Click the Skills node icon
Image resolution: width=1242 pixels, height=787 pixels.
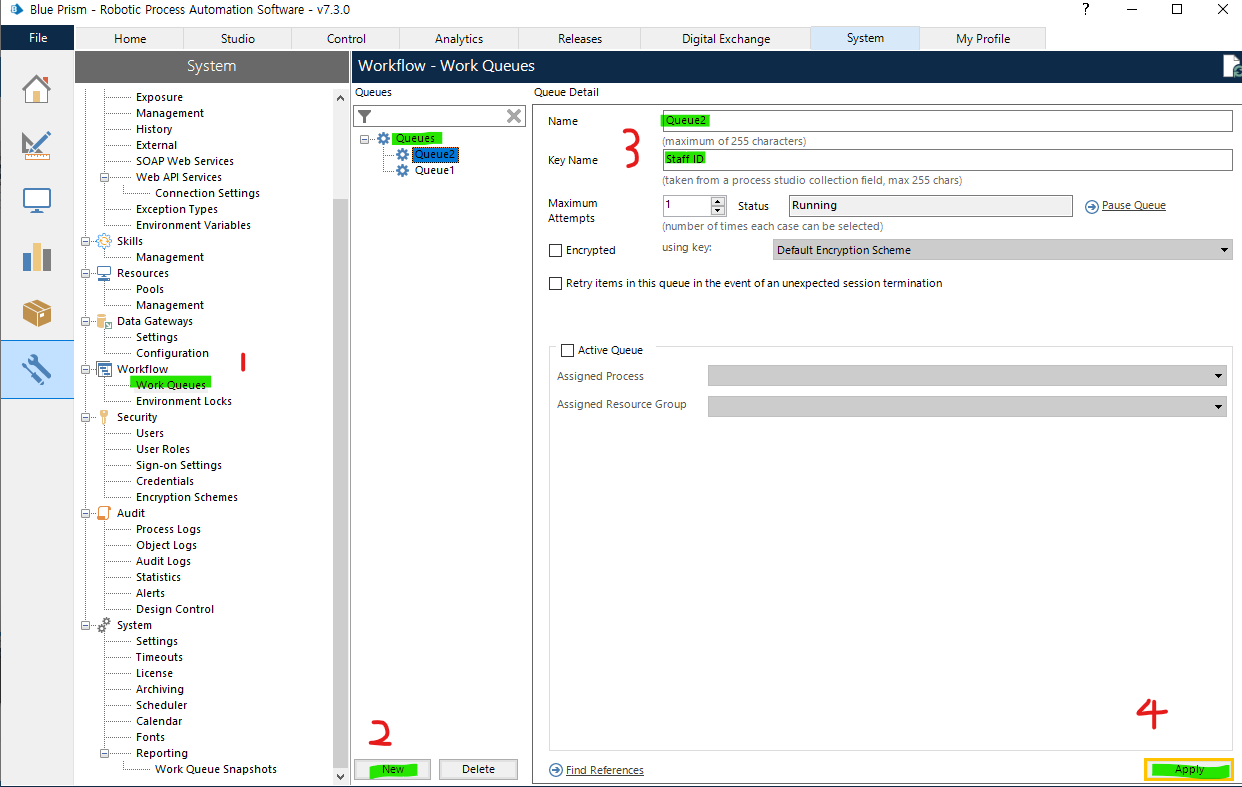(104, 241)
